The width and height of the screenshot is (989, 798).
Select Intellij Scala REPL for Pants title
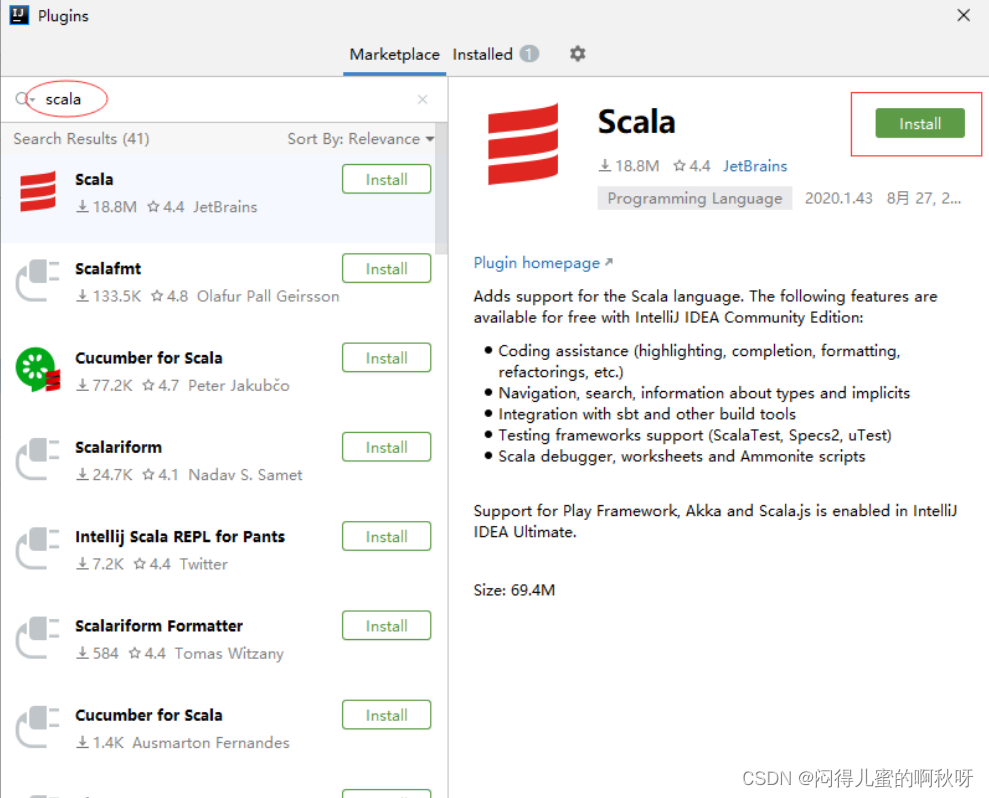coord(180,537)
